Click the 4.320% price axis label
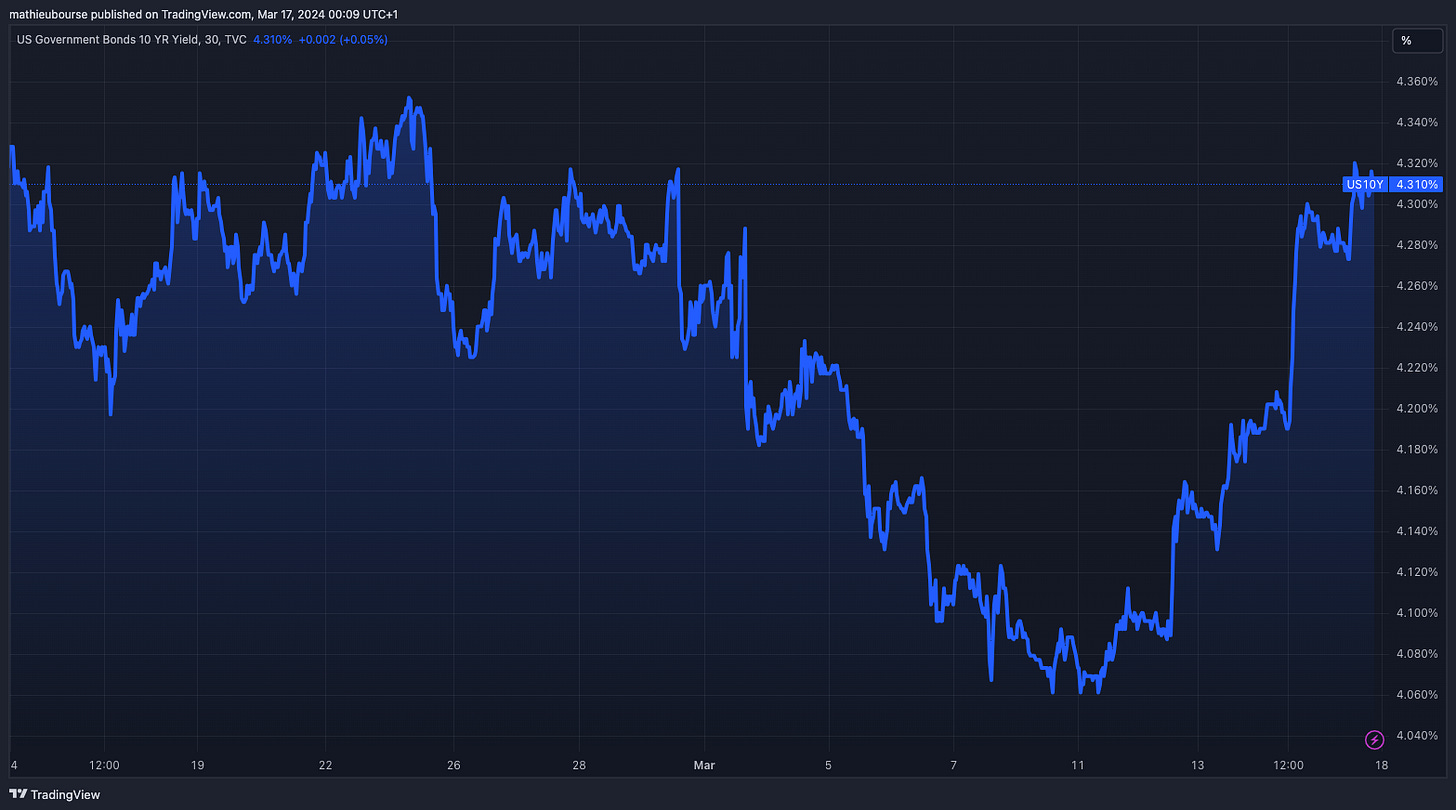The height and width of the screenshot is (810, 1456). [x=1415, y=163]
